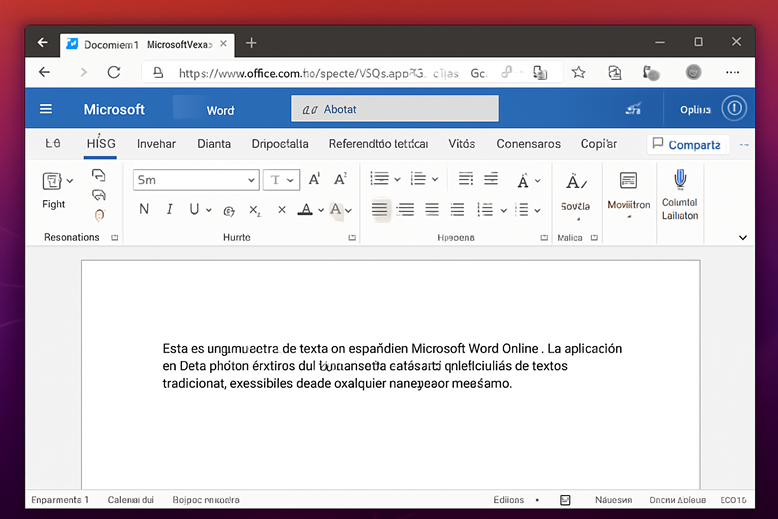
Task: Click the Columtal Laiiiaton microphone icon
Action: point(680,180)
